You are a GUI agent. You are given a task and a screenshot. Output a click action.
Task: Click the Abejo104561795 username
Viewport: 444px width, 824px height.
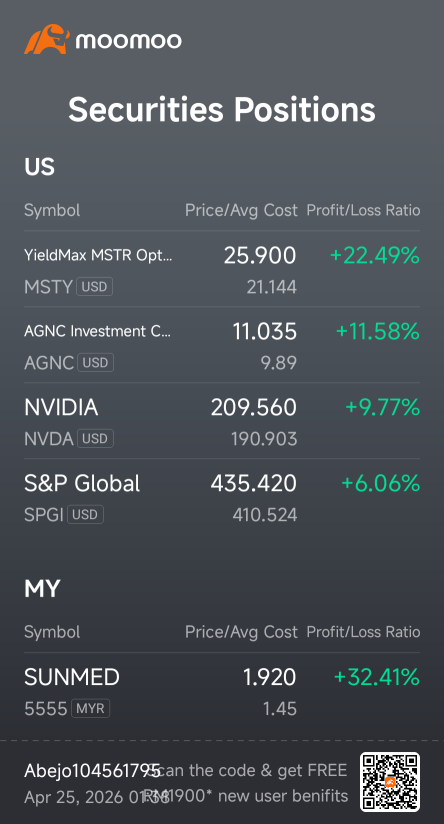tap(92, 771)
